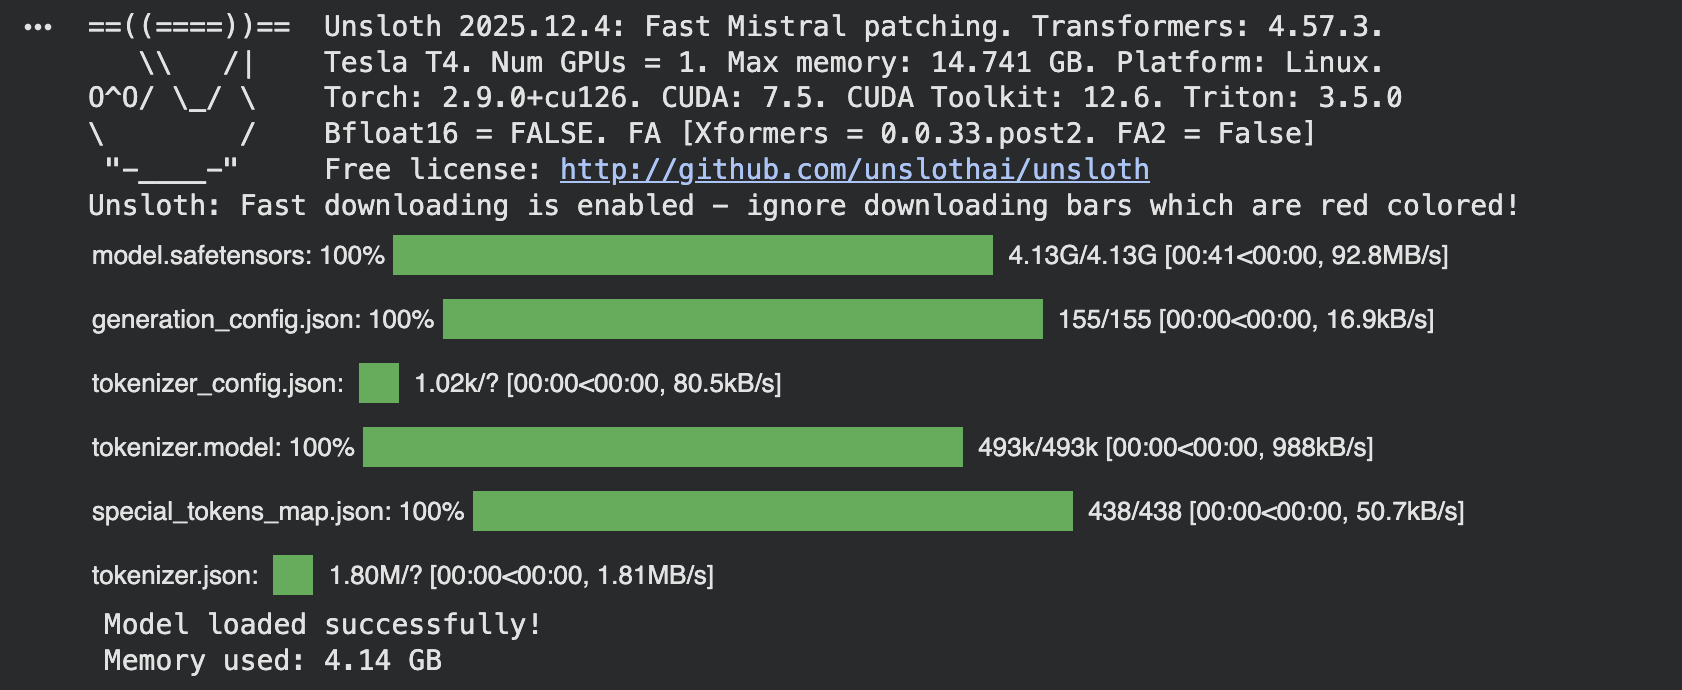Viewport: 1682px width, 690px height.
Task: Click the "Fast downloading is enabled" notice
Action: [x=803, y=206]
